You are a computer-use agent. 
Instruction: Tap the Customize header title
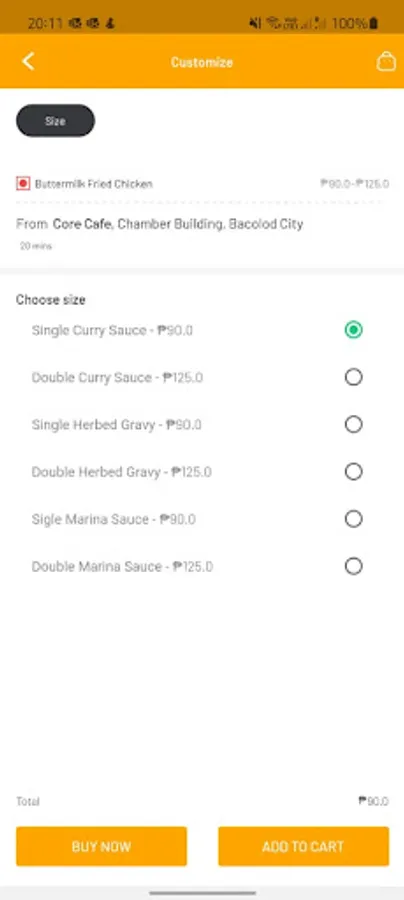(201, 62)
